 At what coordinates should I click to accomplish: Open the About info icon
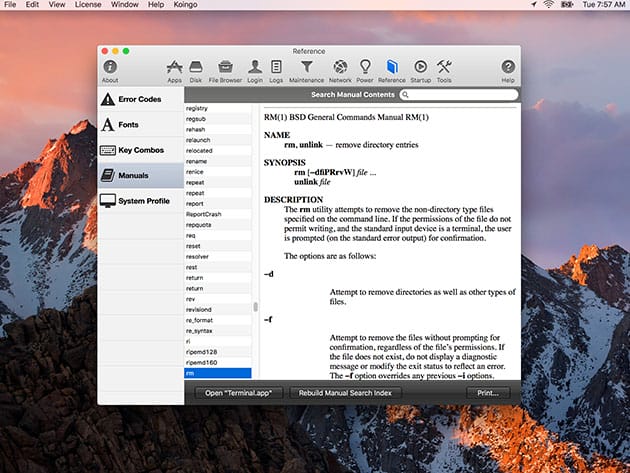(110, 68)
